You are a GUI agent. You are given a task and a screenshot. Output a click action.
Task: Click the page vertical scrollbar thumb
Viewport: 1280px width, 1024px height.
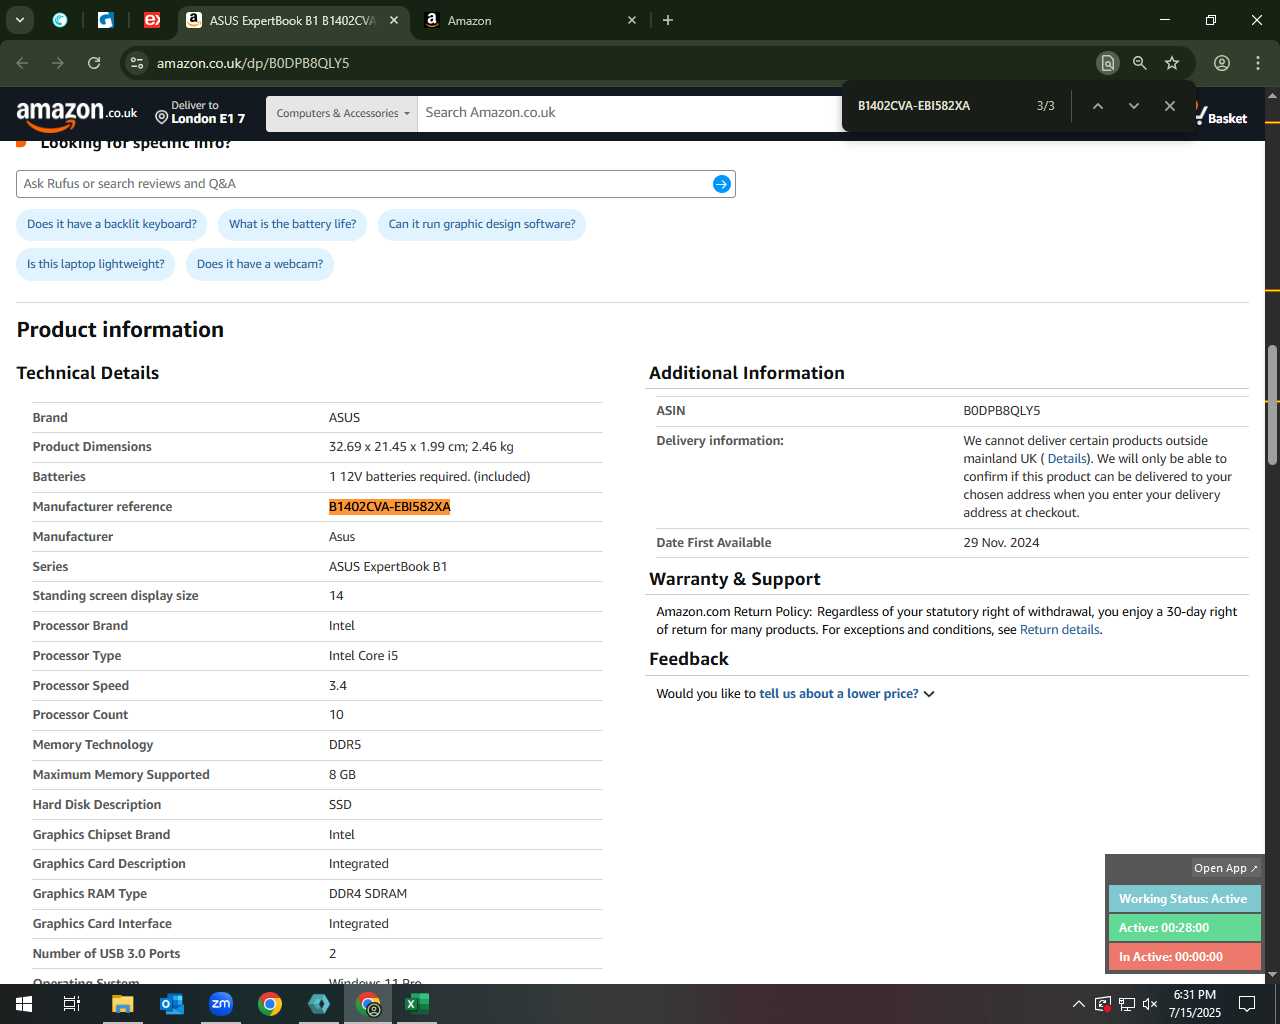1272,403
